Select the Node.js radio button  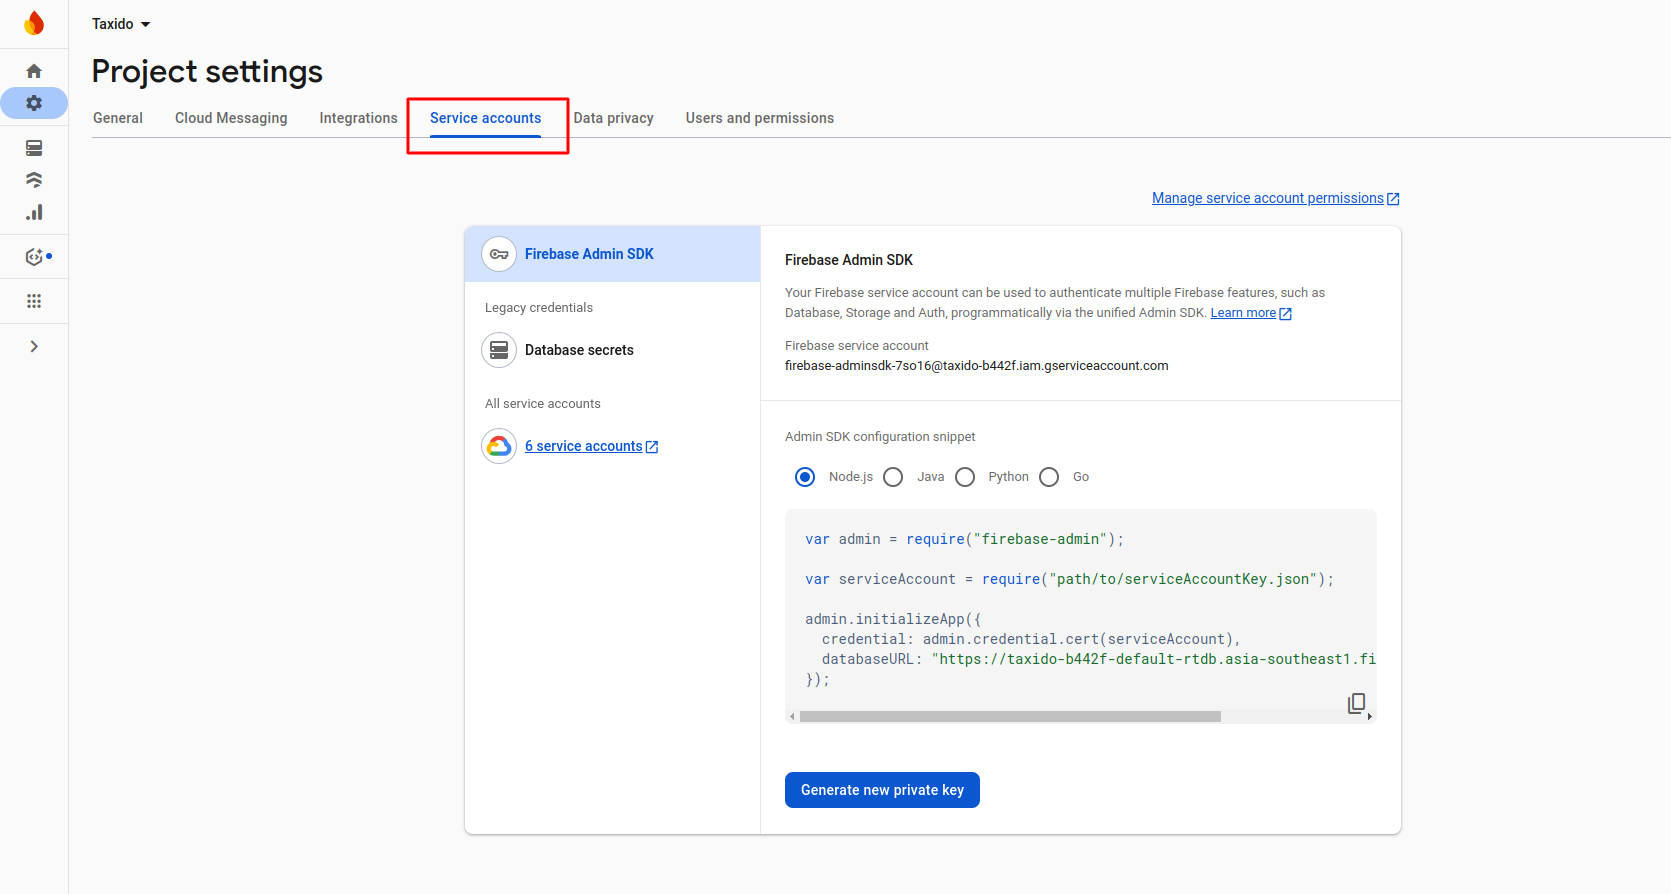[805, 477]
